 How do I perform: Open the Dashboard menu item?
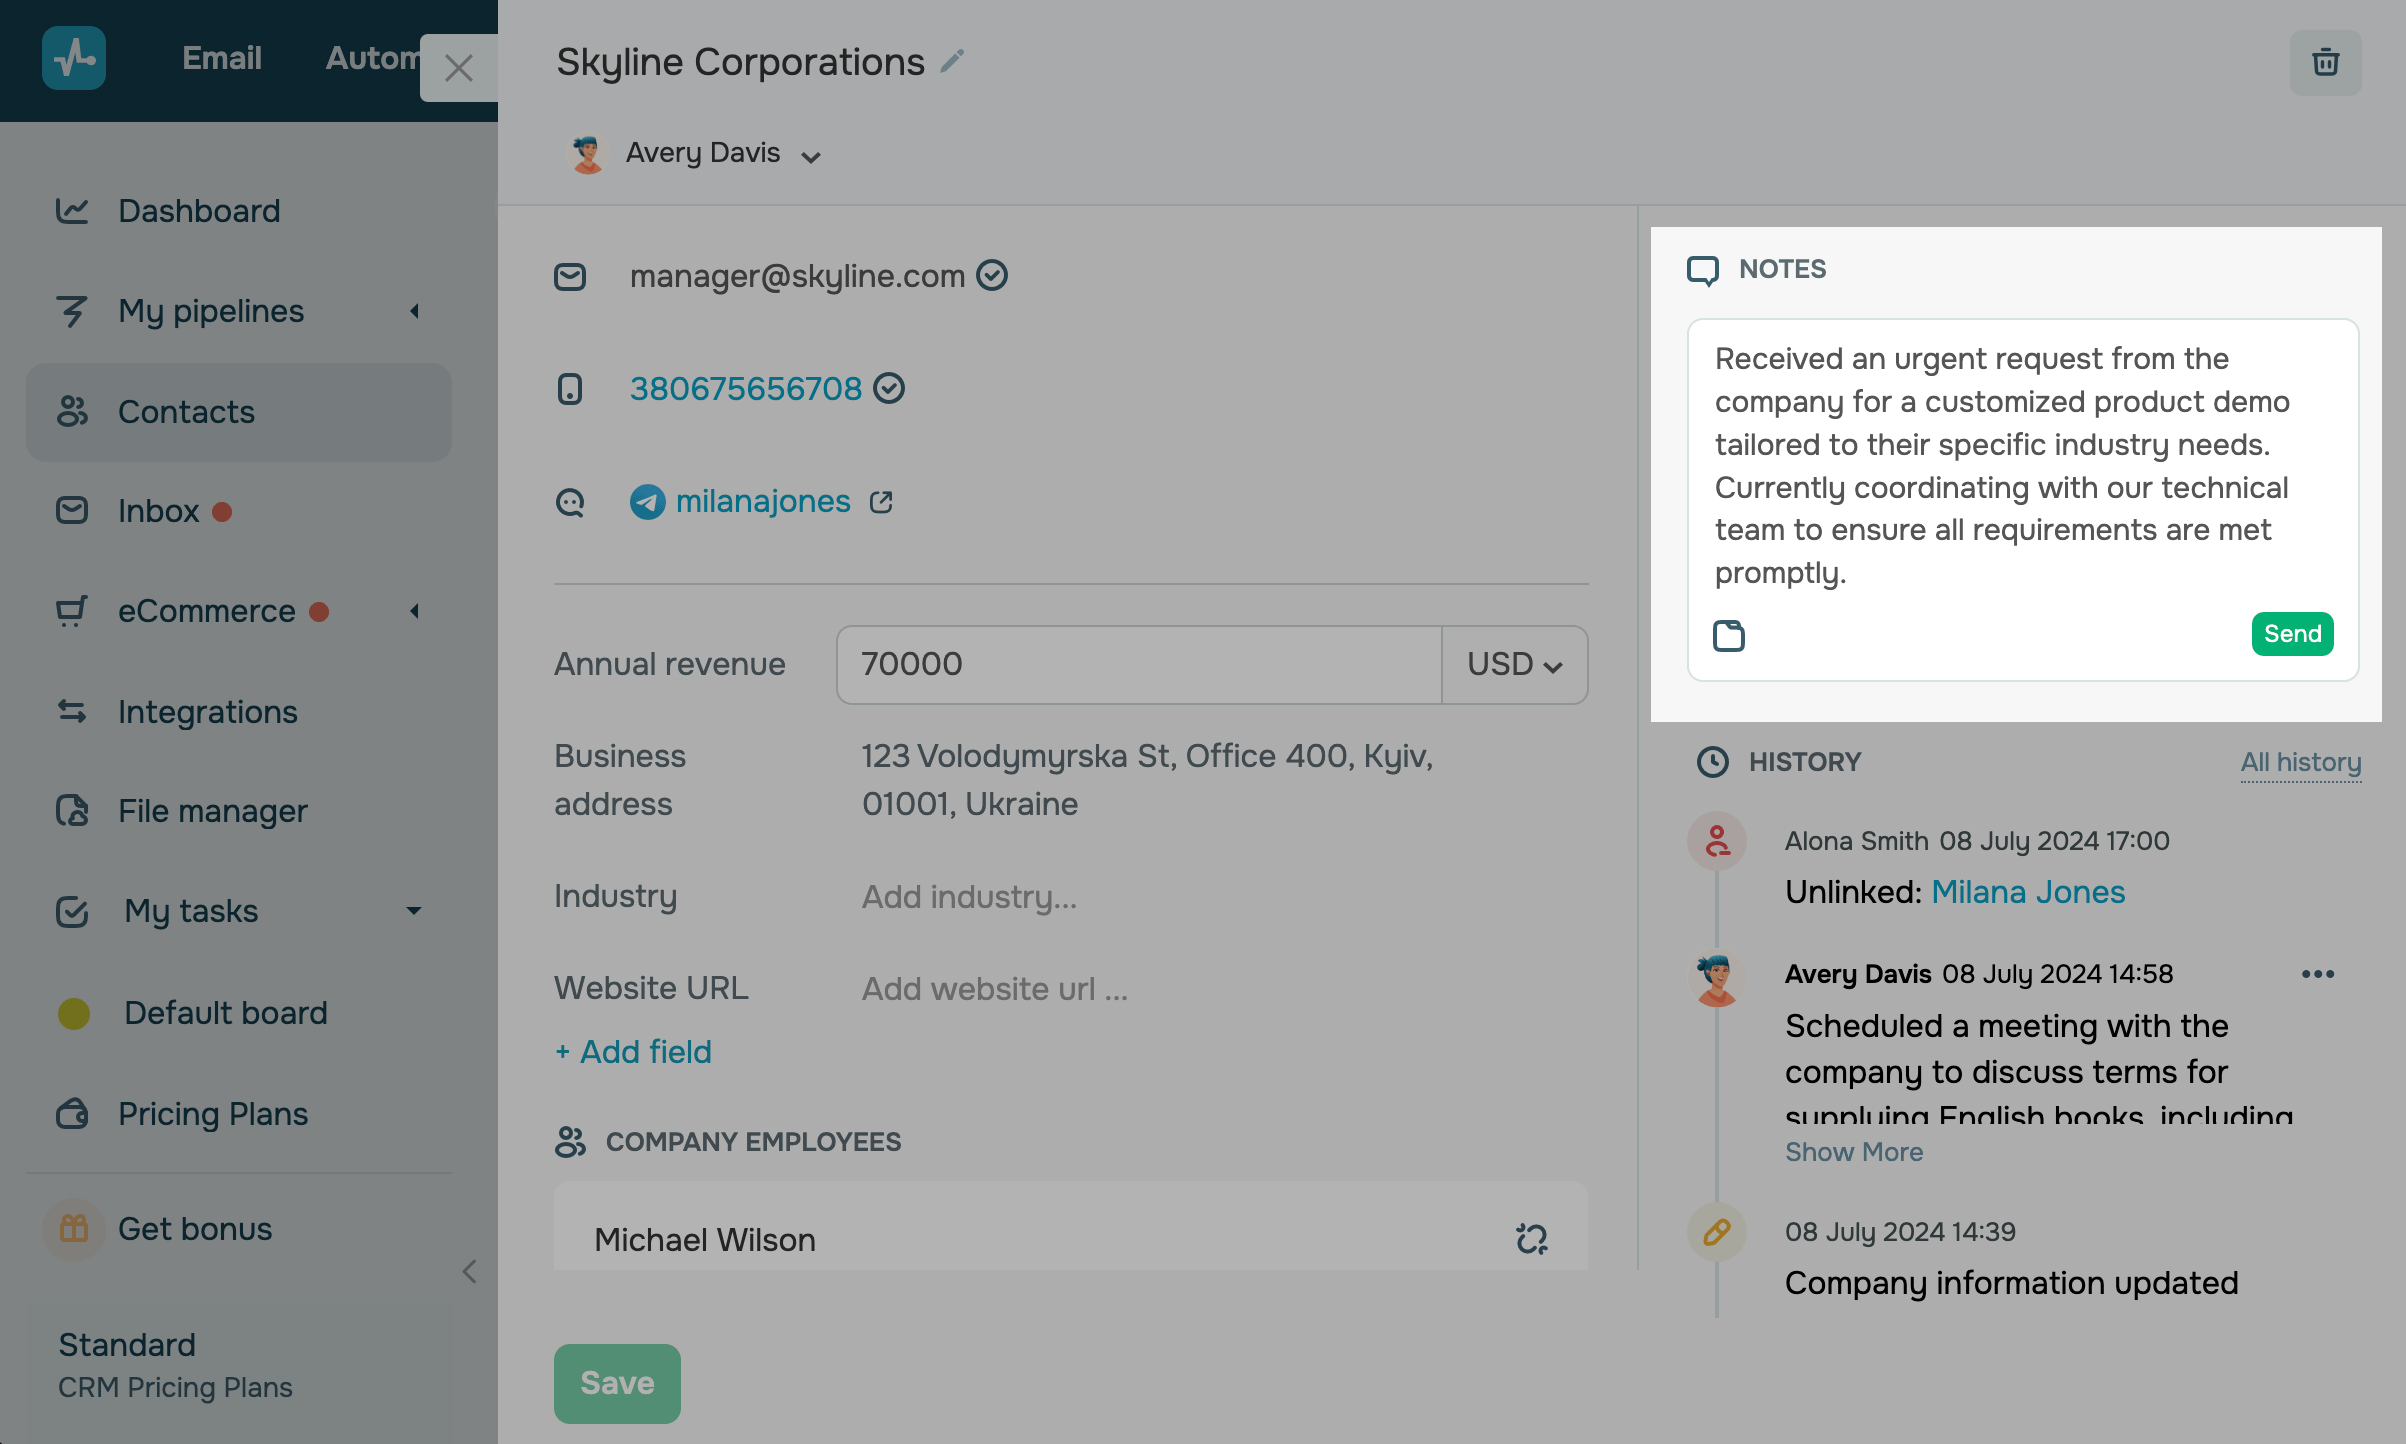(199, 211)
